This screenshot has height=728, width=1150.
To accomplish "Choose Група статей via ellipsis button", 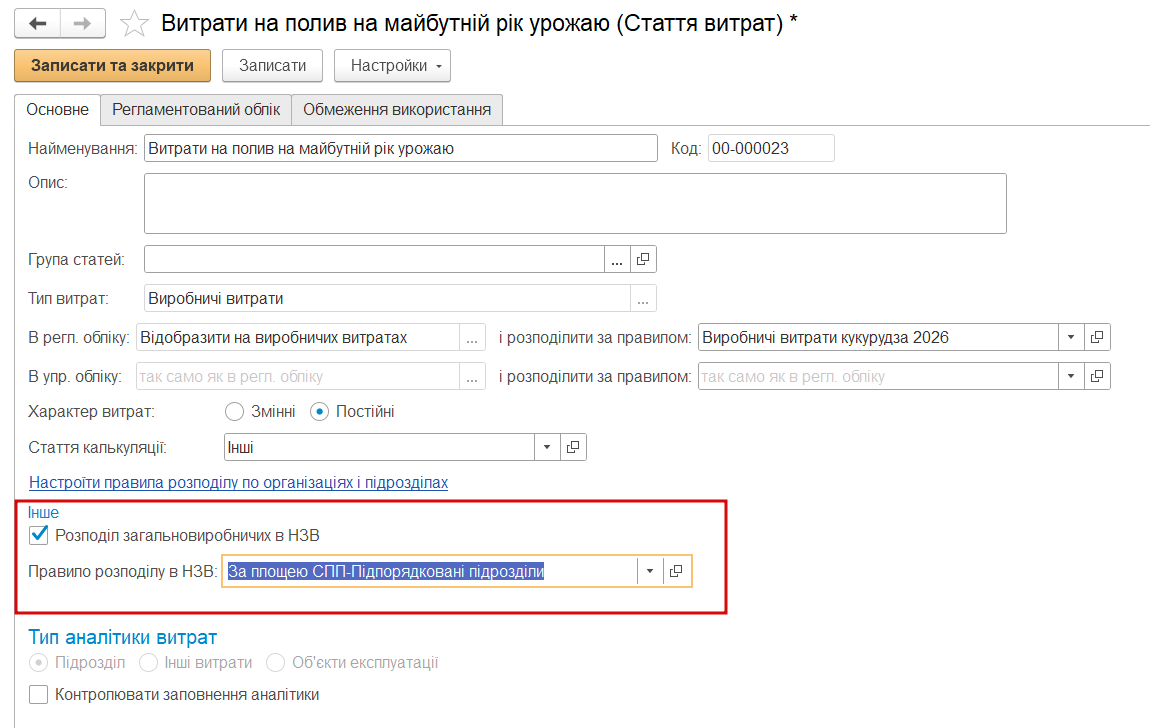I will click(617, 259).
